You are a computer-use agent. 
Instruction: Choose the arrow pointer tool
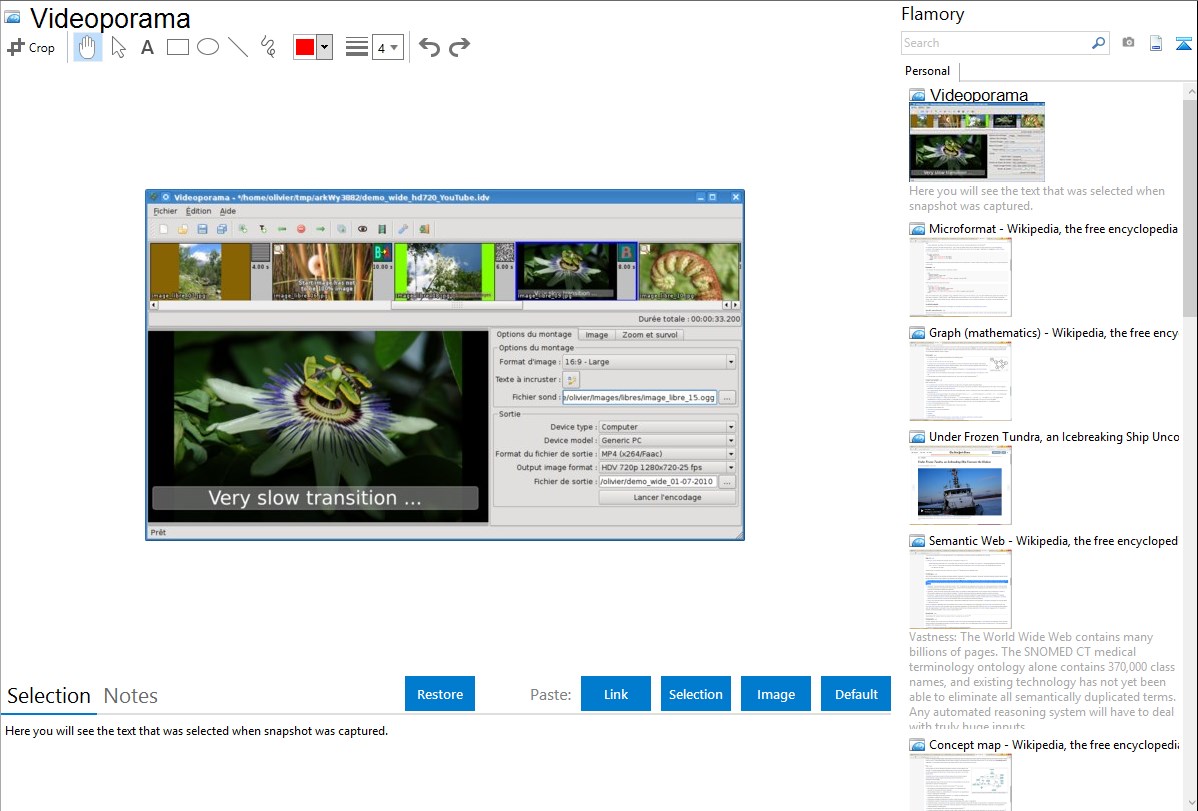pos(118,47)
